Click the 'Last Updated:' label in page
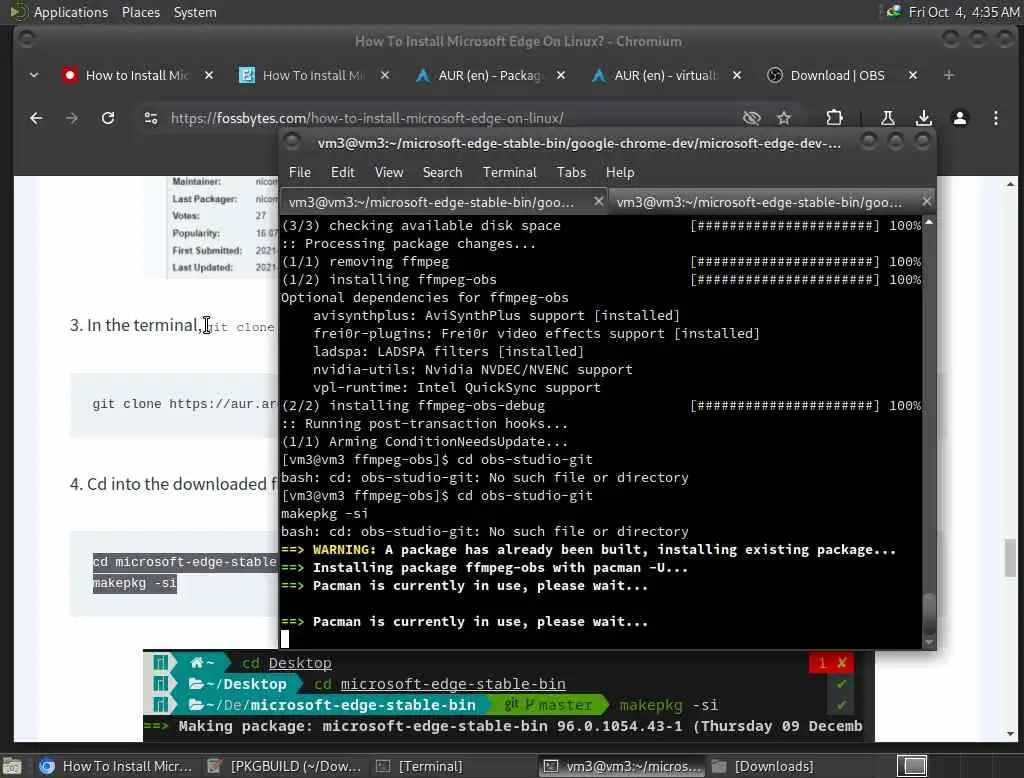The height and width of the screenshot is (778, 1024). (x=202, y=267)
